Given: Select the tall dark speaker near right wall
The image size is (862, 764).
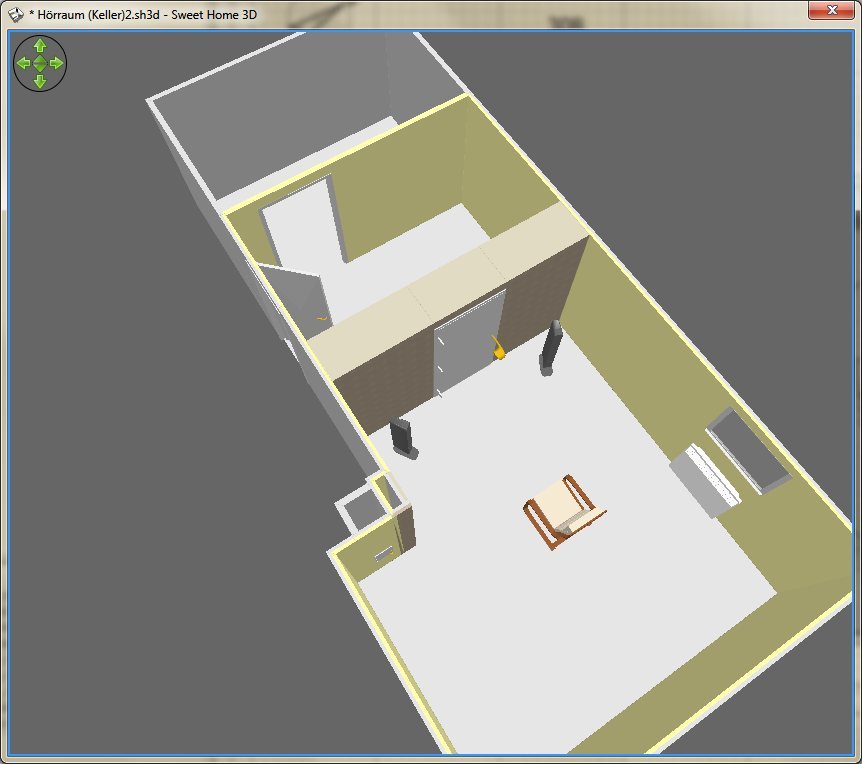Looking at the screenshot, I should pos(550,348).
